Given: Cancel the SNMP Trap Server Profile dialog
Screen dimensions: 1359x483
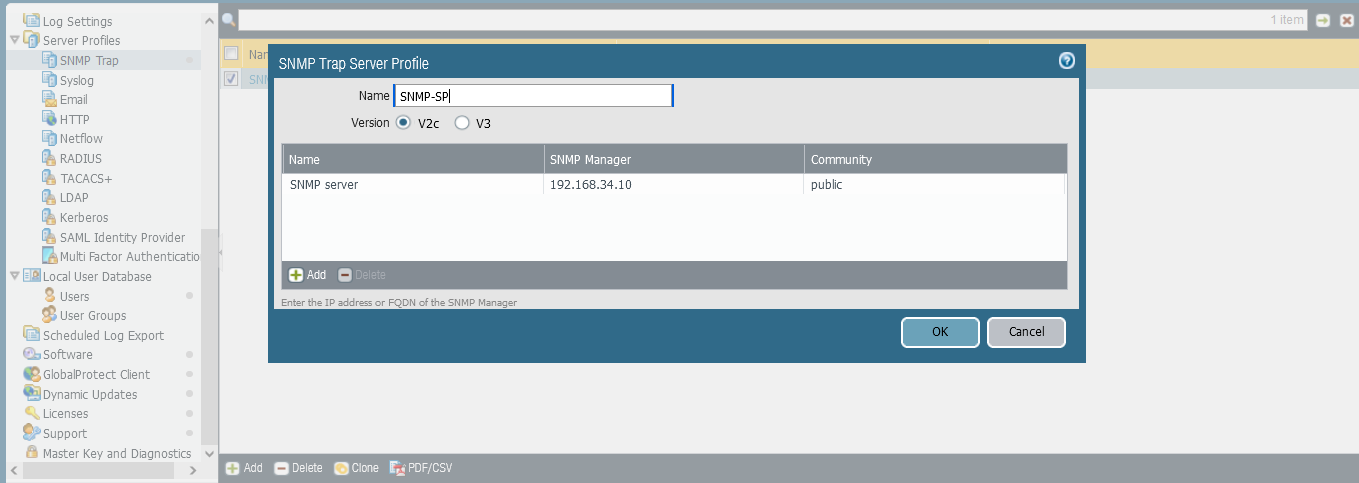Looking at the screenshot, I should 1026,332.
